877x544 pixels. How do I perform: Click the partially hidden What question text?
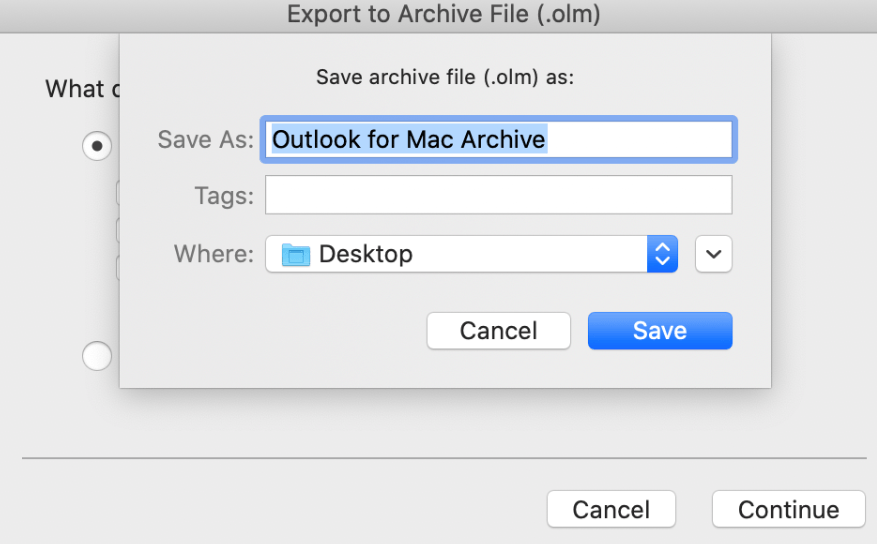pos(76,89)
